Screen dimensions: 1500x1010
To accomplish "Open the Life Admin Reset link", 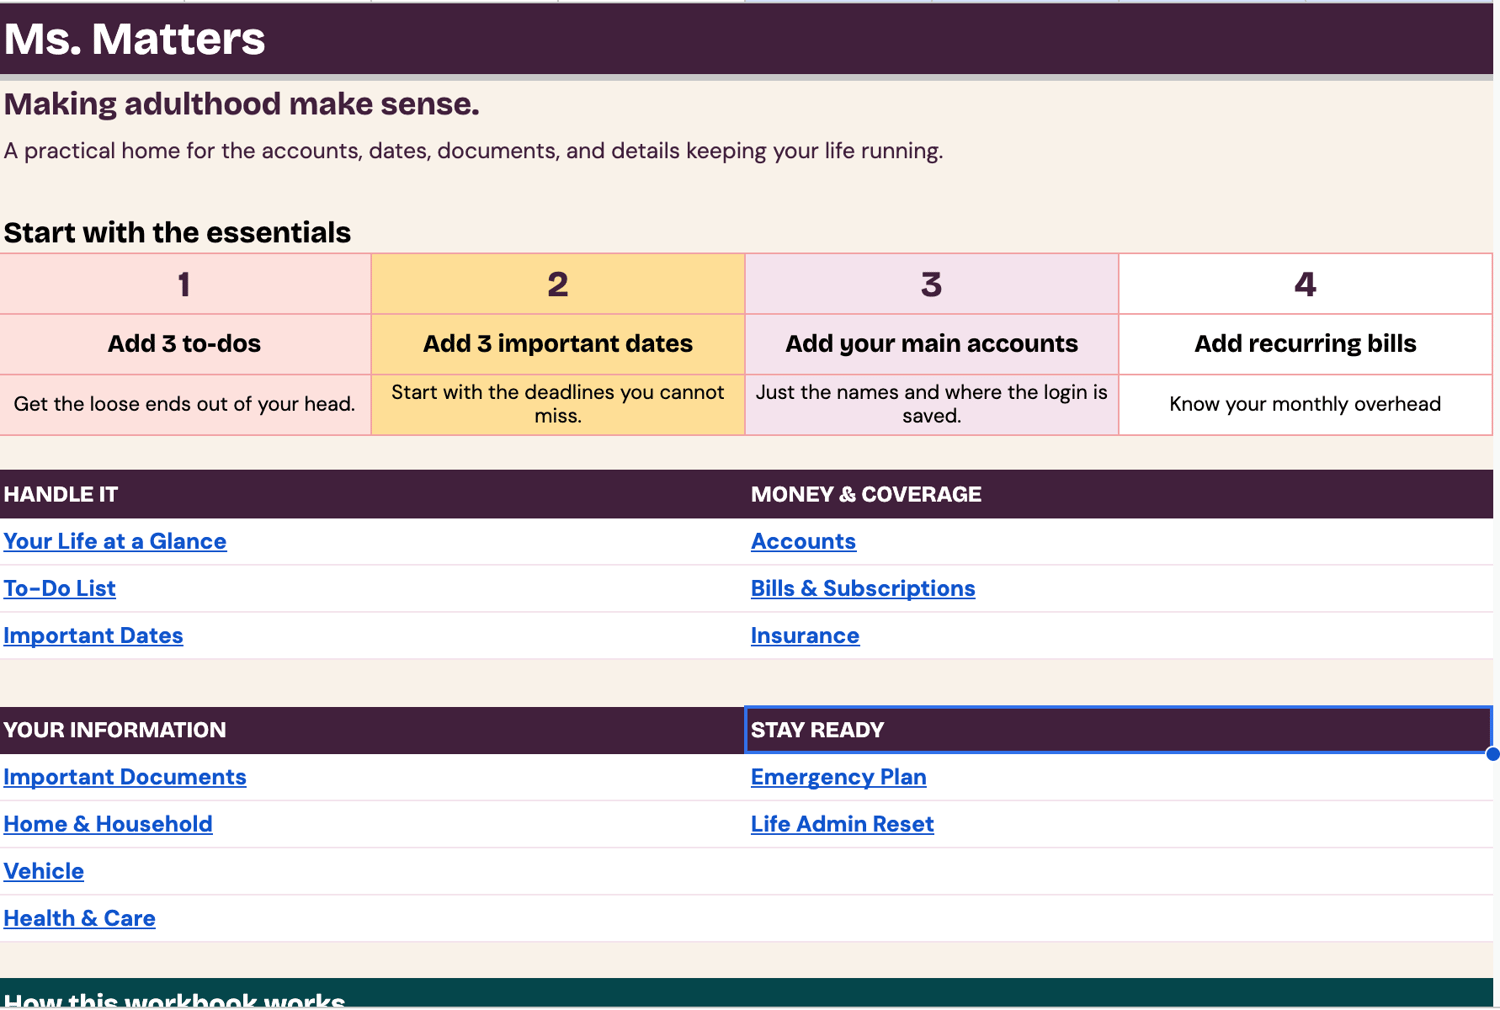I will click(842, 824).
